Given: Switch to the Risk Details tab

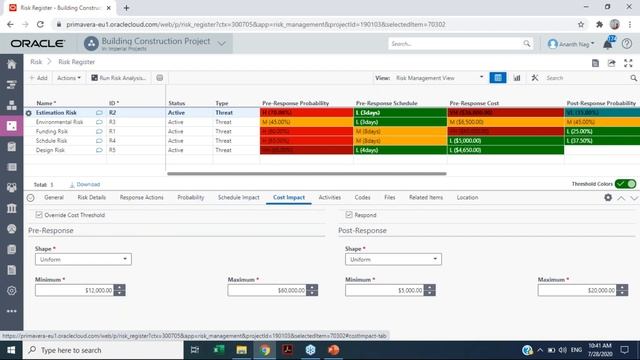Looking at the screenshot, I should coord(91,197).
